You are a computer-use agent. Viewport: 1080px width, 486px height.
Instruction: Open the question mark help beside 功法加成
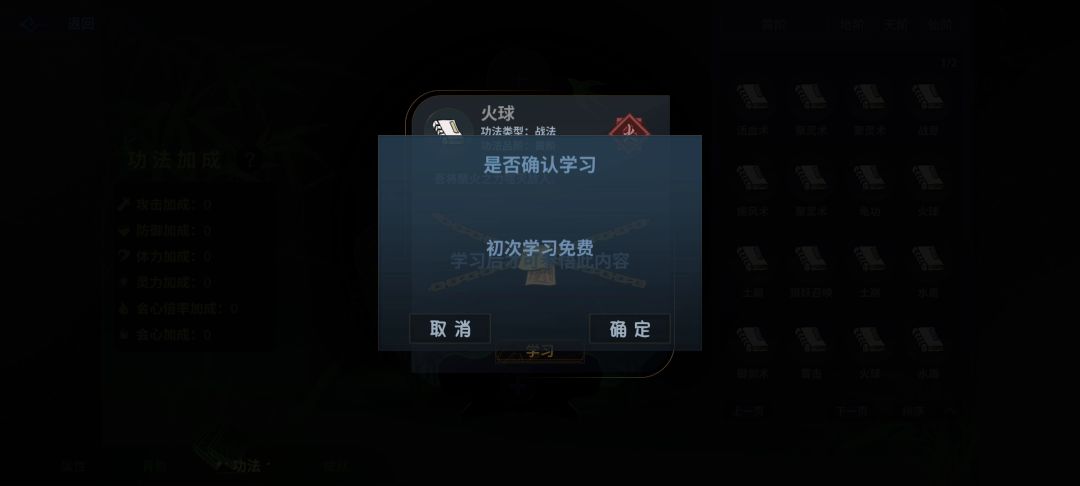pyautogui.click(x=250, y=160)
